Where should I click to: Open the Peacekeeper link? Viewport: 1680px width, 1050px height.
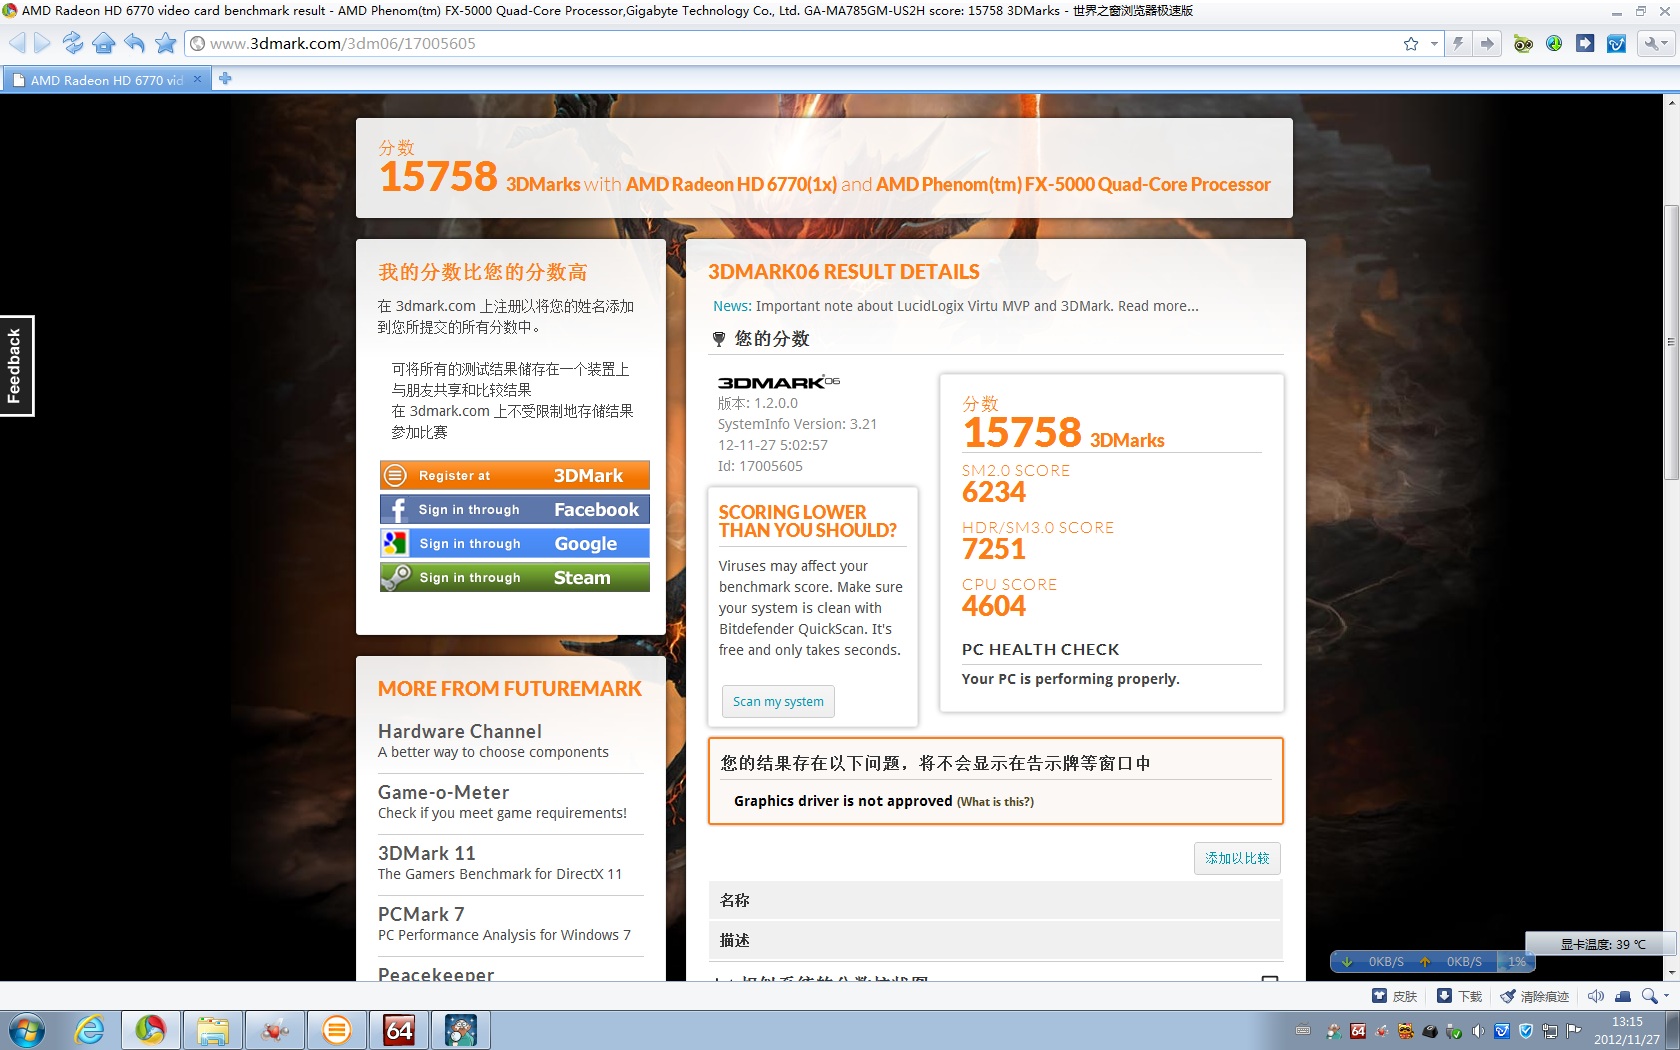click(x=436, y=973)
